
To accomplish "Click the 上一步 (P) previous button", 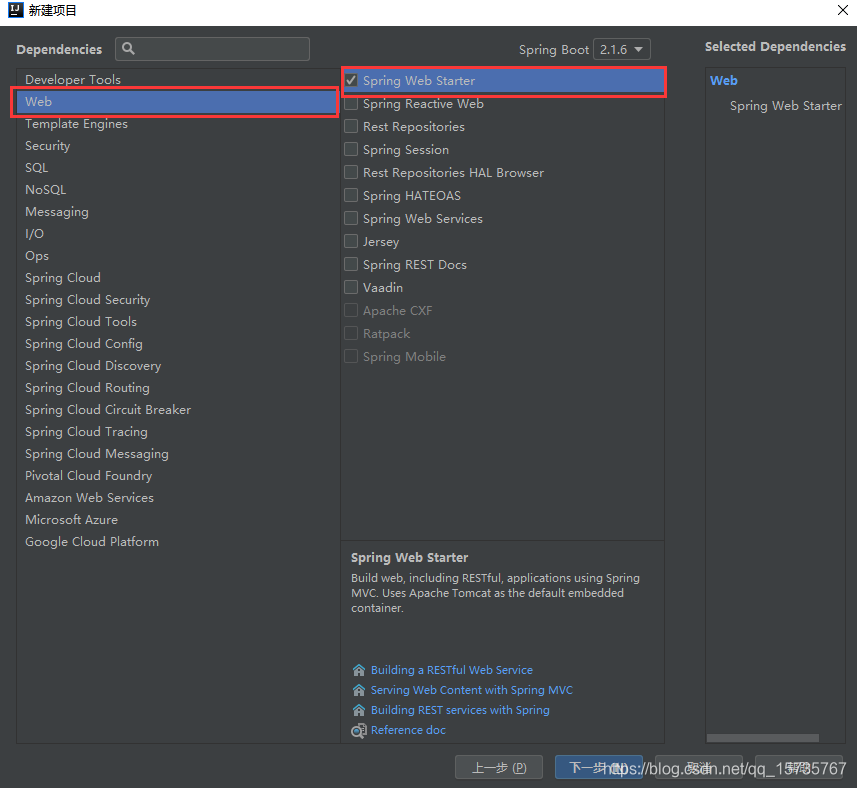I will (x=499, y=767).
